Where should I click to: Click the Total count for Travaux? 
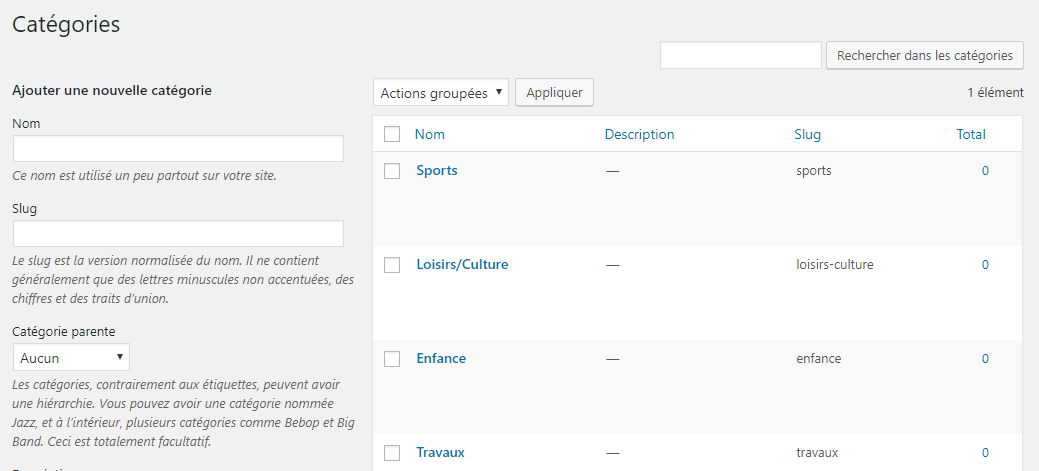(x=985, y=453)
